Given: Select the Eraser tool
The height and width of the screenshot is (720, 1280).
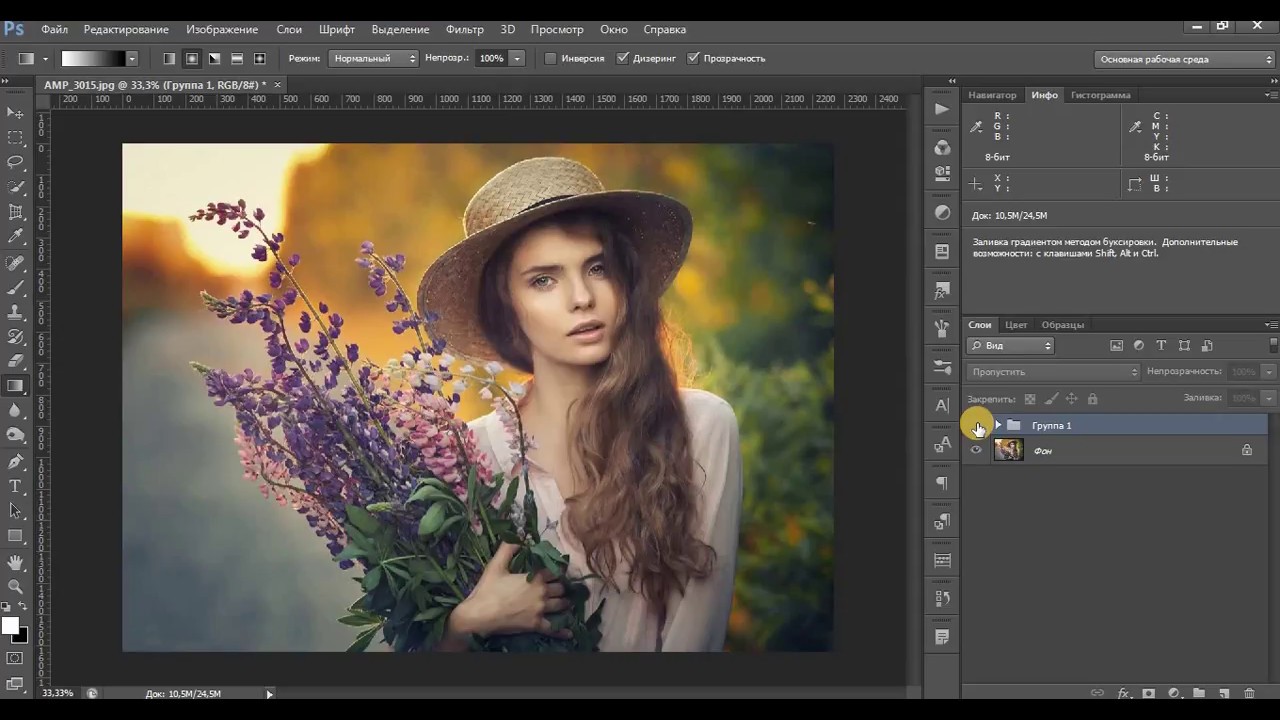Looking at the screenshot, I should pos(15,361).
